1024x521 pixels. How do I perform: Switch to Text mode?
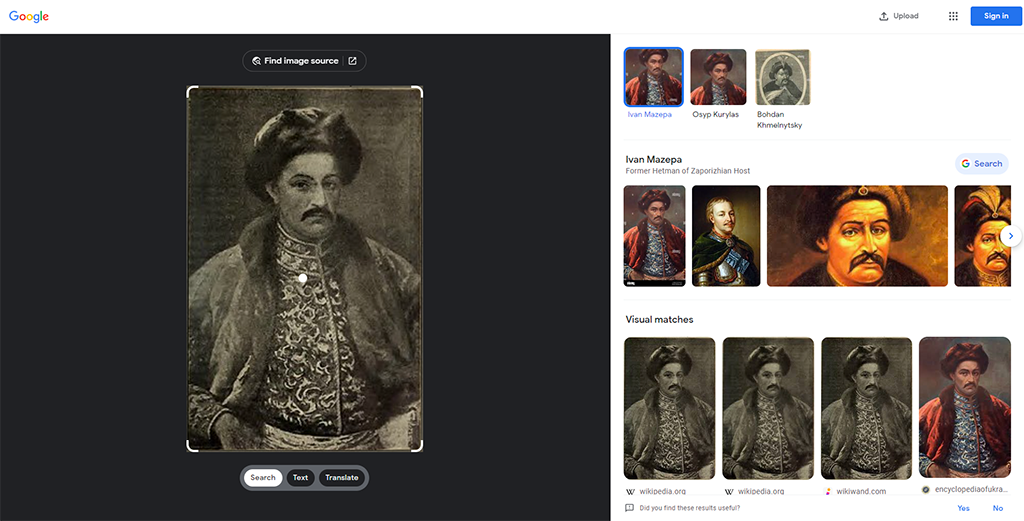tap(300, 478)
